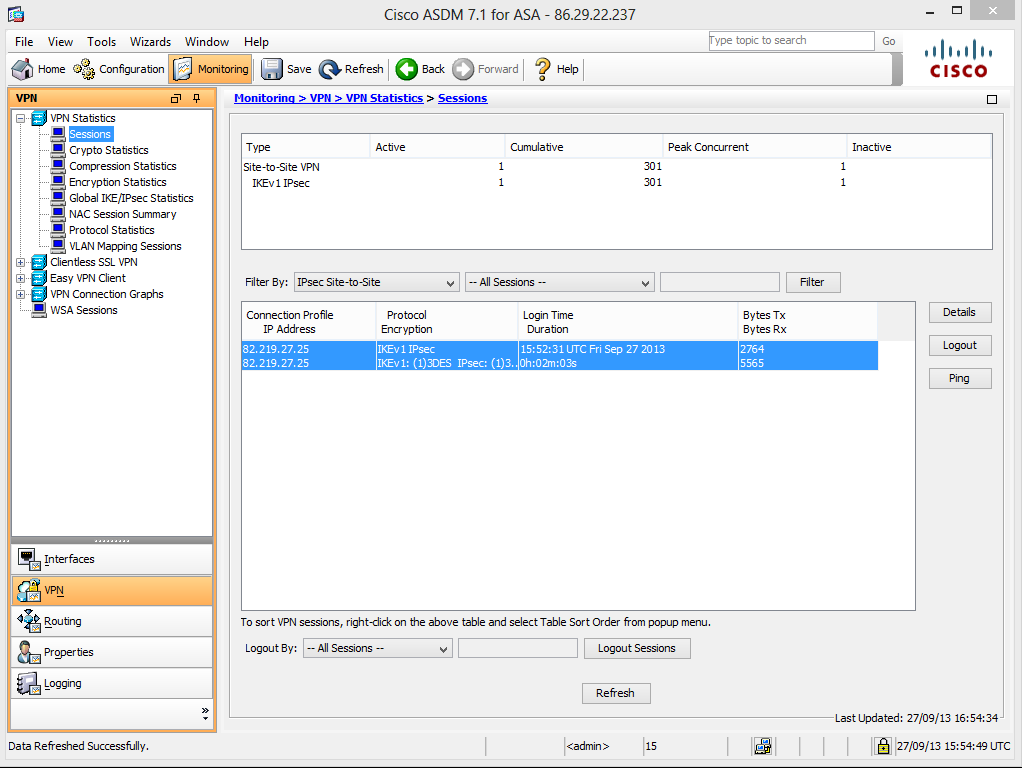
Task: Maximize content pane with square icon
Action: [x=992, y=99]
